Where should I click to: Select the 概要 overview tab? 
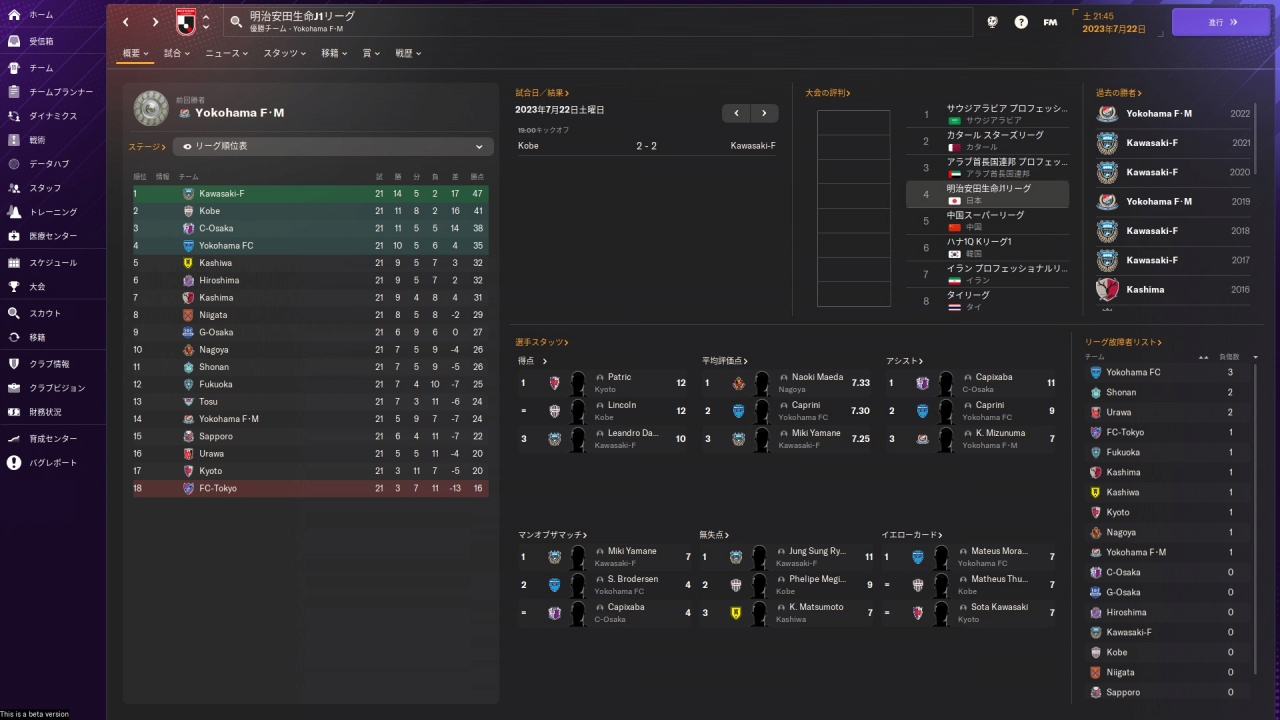136,53
